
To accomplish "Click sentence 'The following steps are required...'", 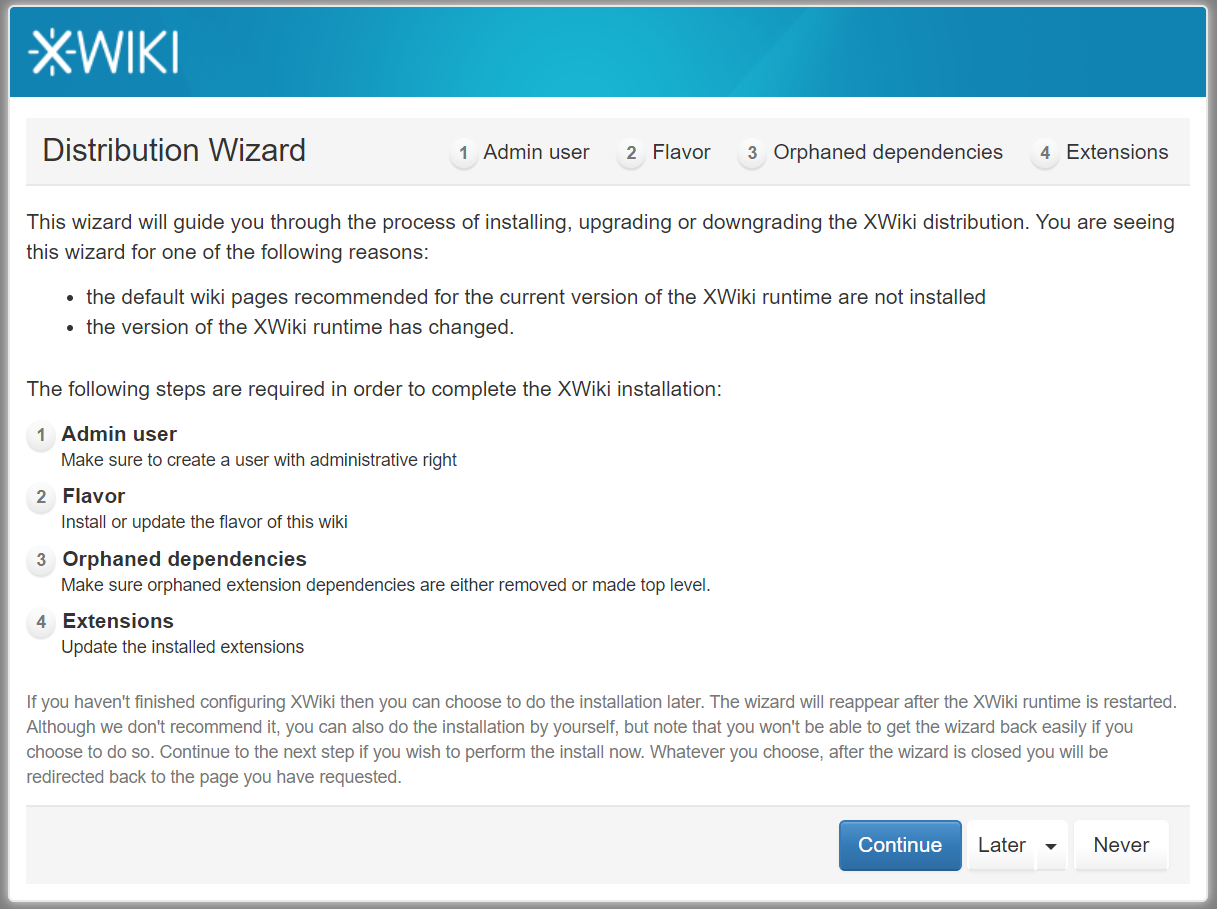I will [x=374, y=389].
